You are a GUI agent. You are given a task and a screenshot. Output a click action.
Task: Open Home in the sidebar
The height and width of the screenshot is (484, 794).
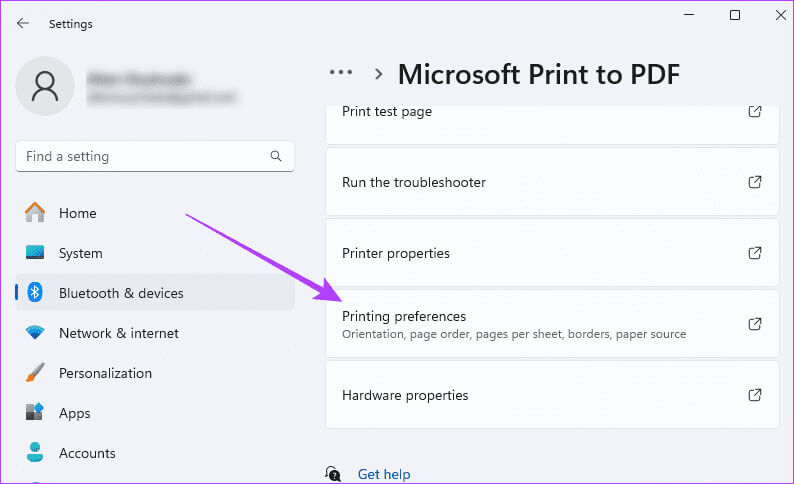[155, 213]
